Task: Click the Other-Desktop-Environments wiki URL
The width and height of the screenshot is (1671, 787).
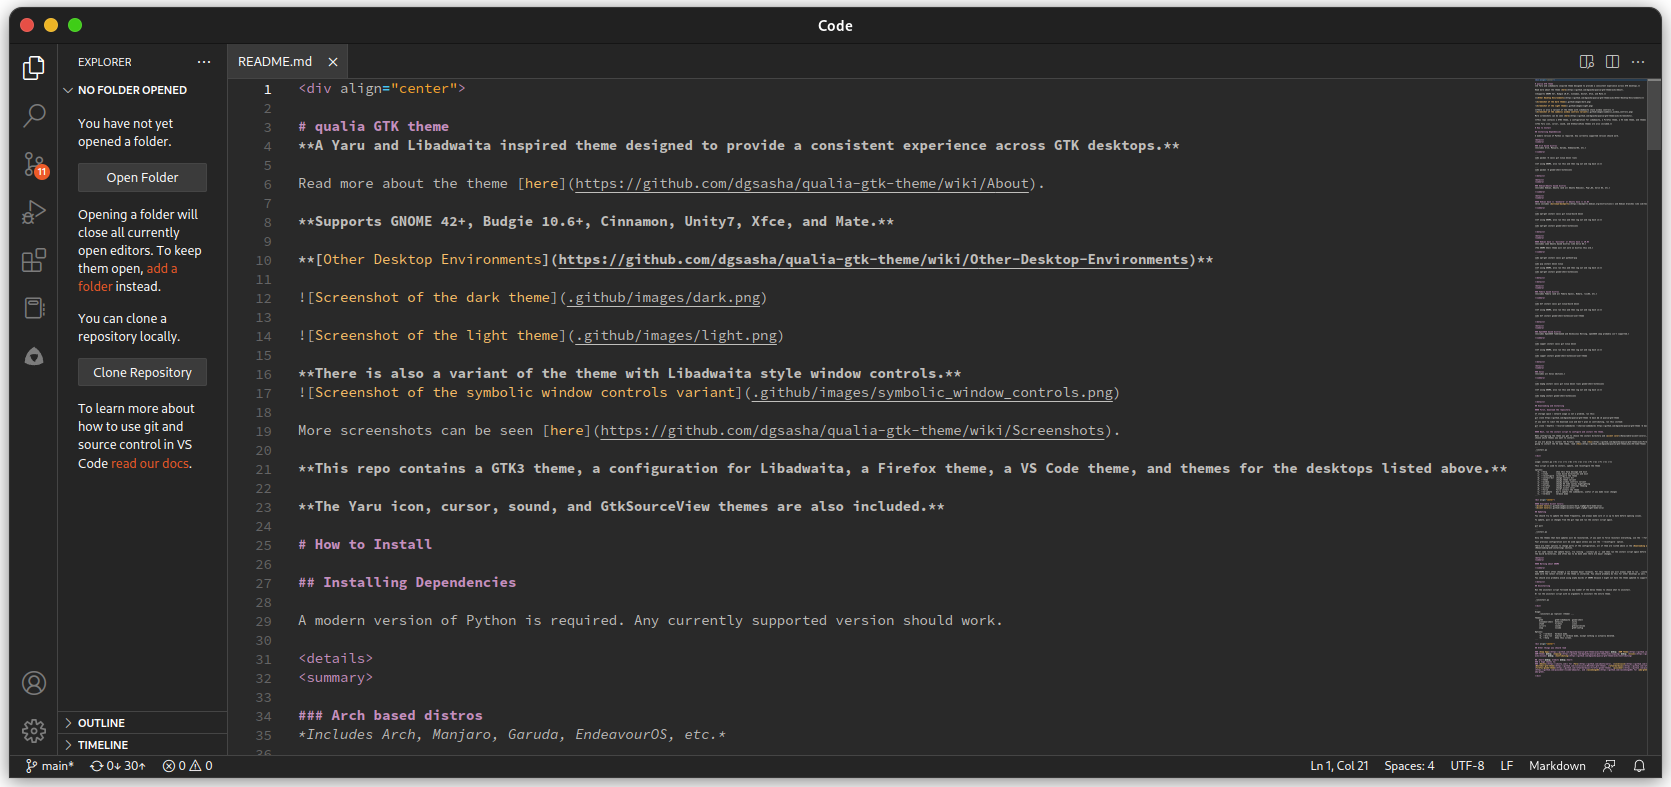Action: tap(873, 260)
